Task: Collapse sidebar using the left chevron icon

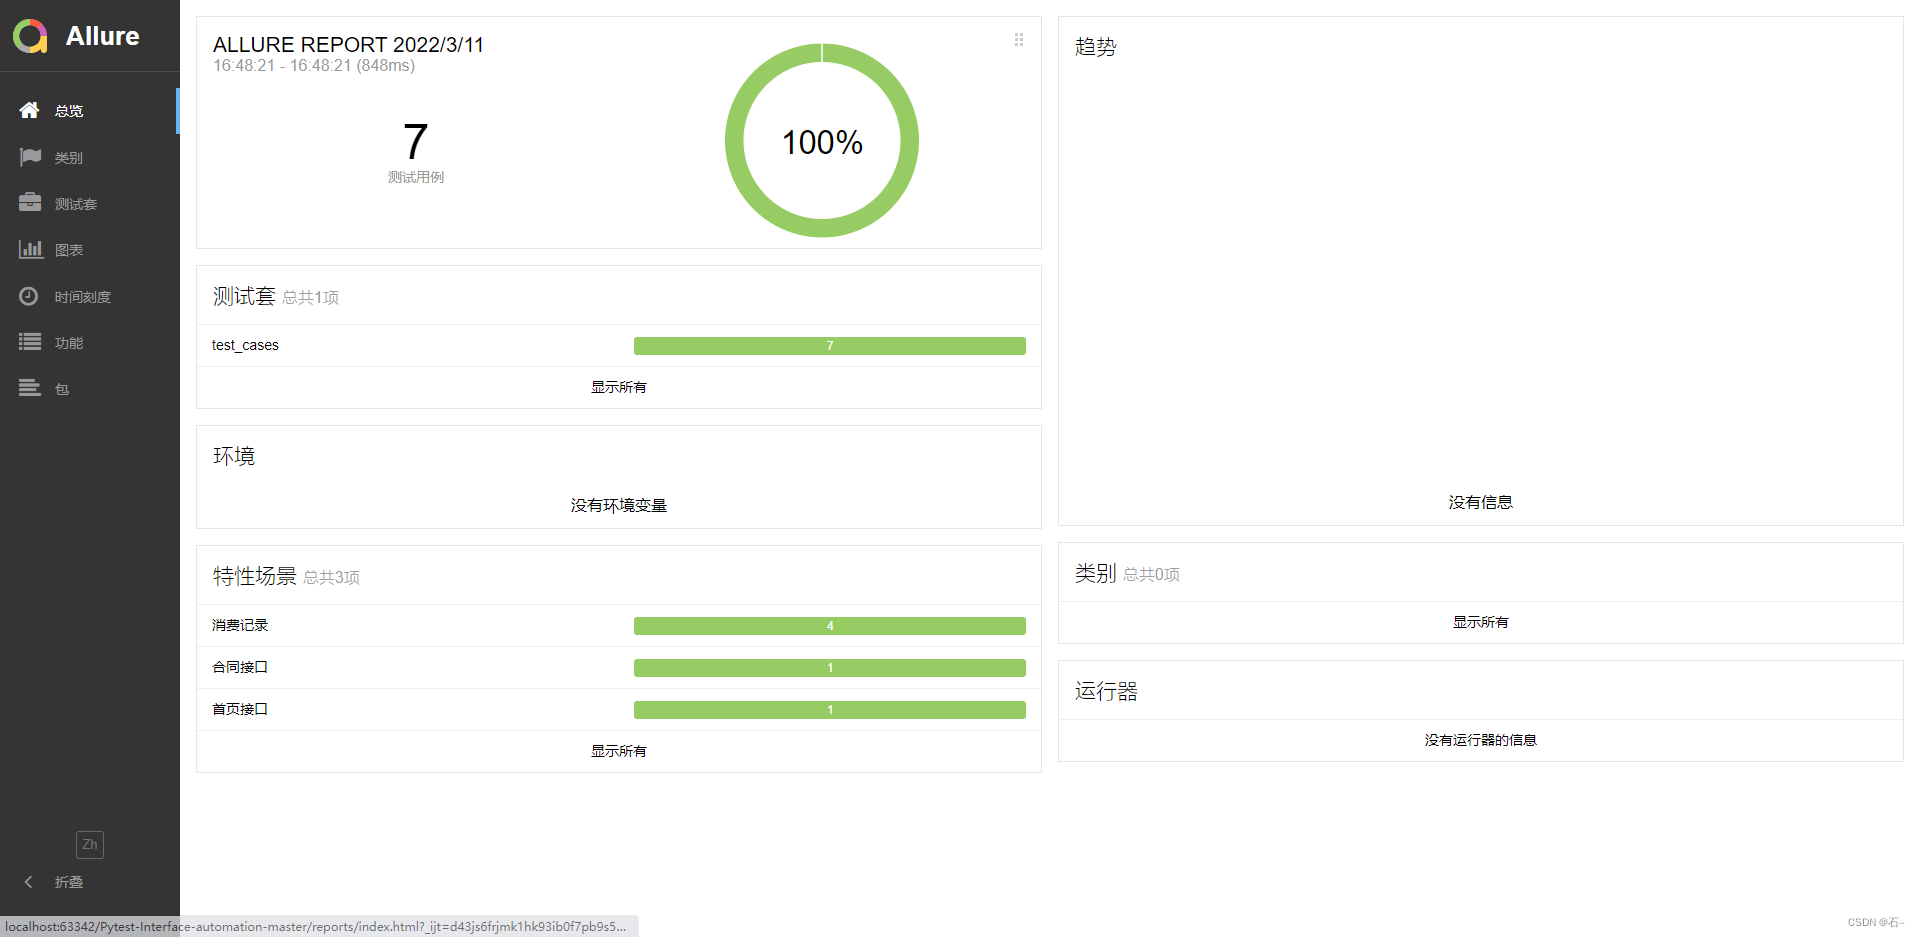Action: pyautogui.click(x=28, y=882)
